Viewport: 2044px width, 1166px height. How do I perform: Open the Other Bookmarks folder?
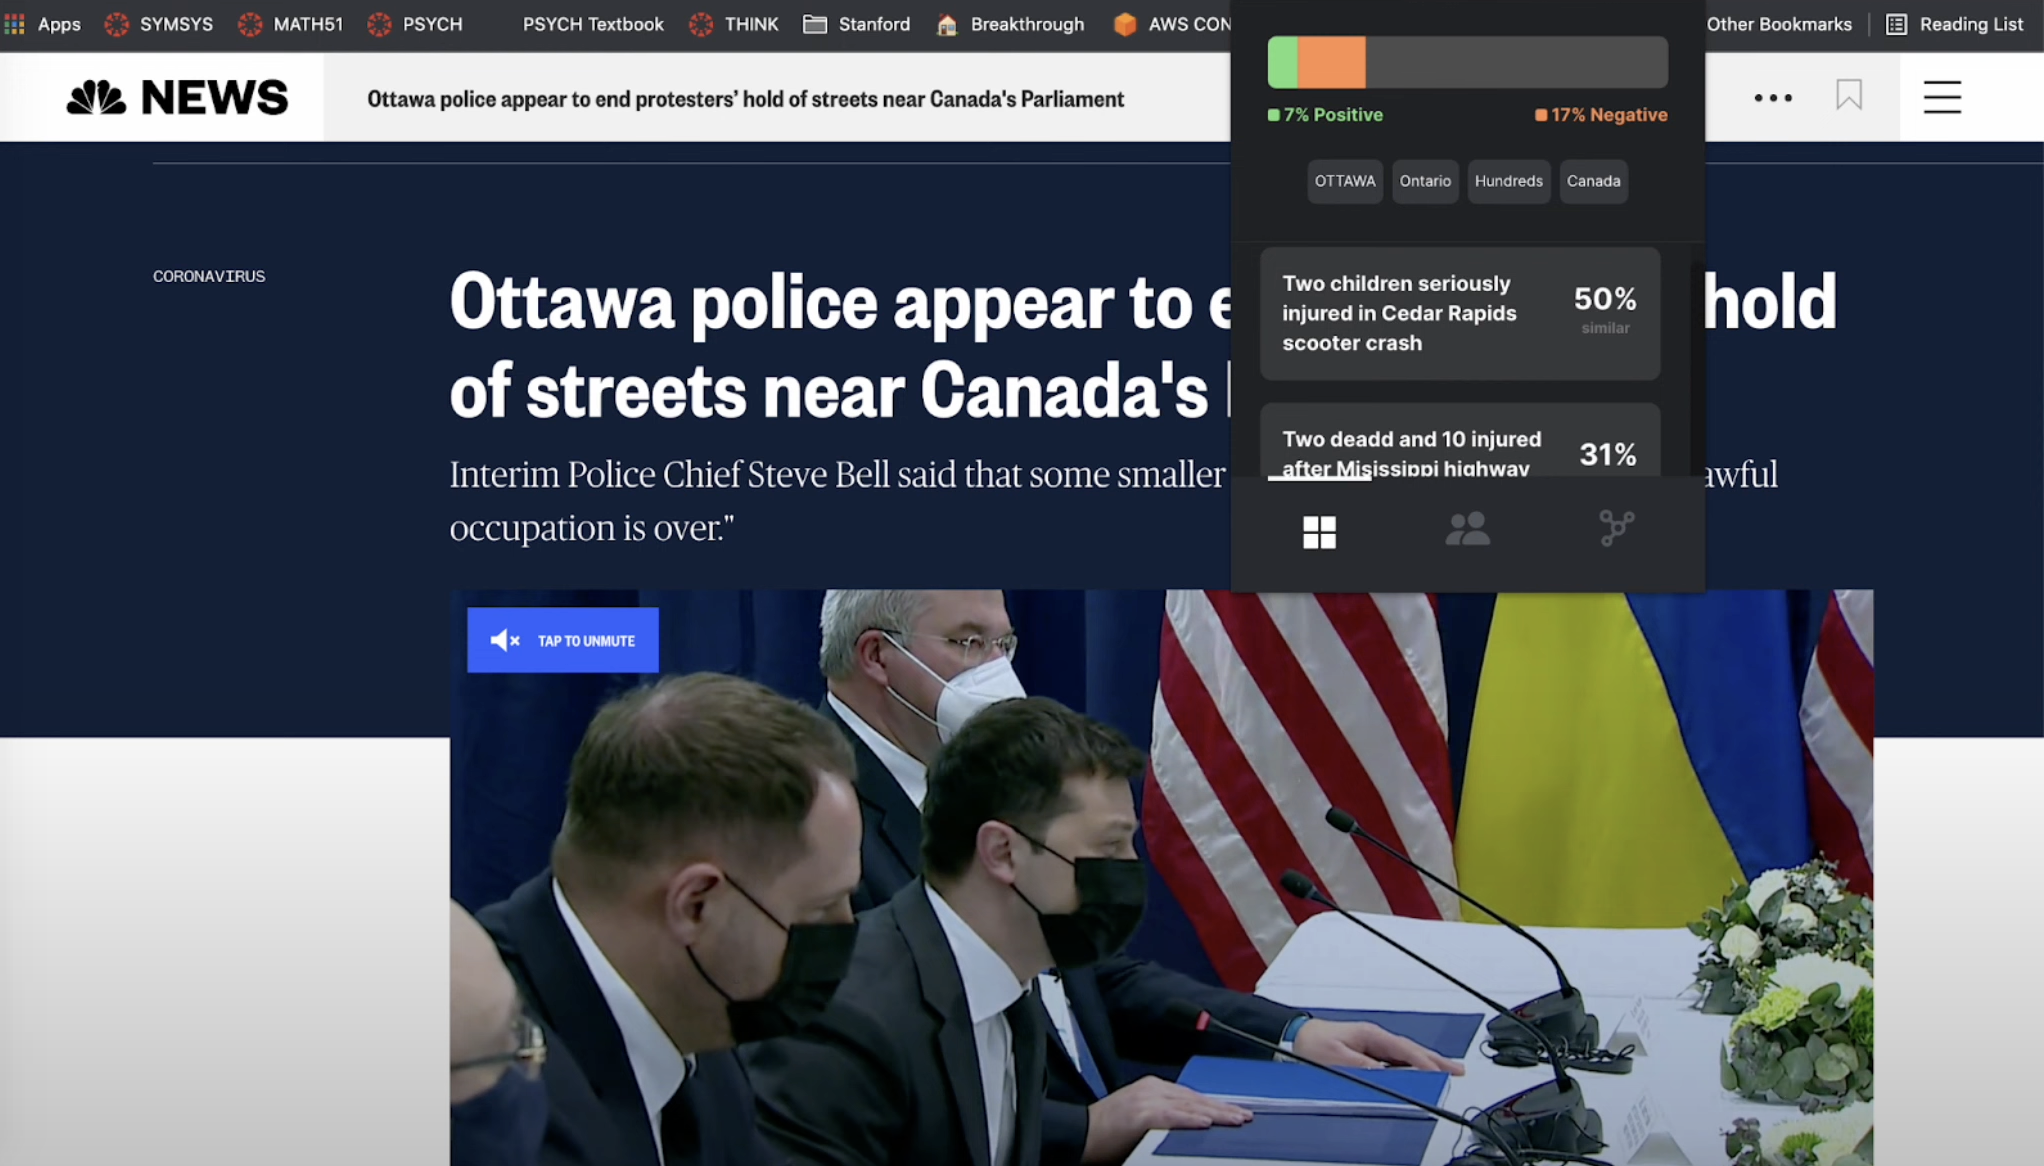coord(1779,24)
